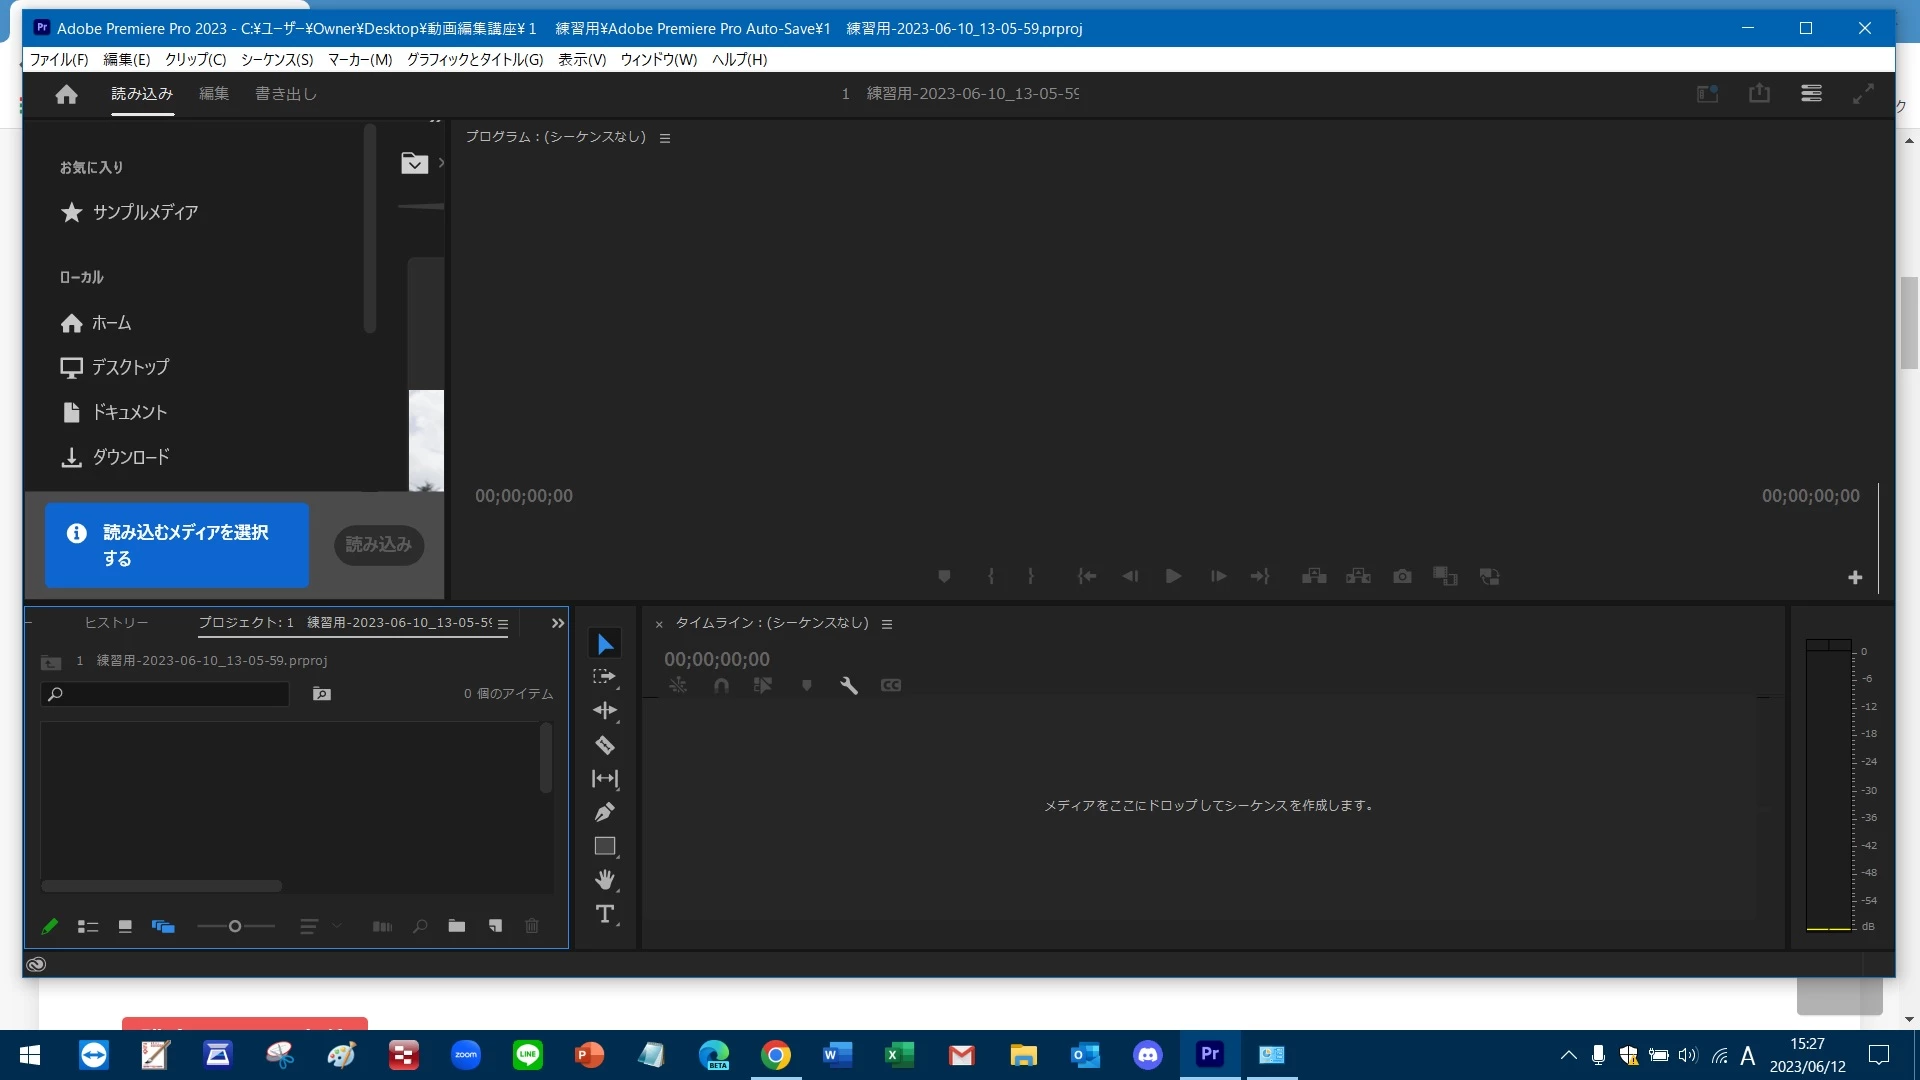Open the Project panel hamburger menu
This screenshot has height=1080, width=1920.
503,624
